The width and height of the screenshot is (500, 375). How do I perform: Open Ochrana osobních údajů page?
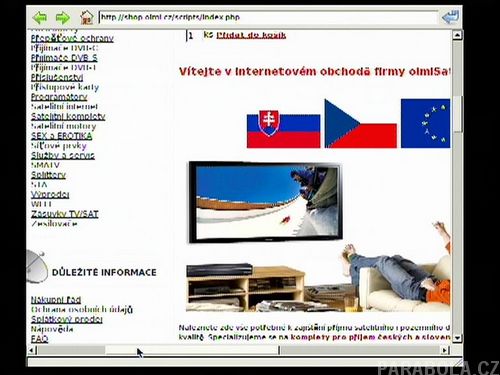click(82, 310)
